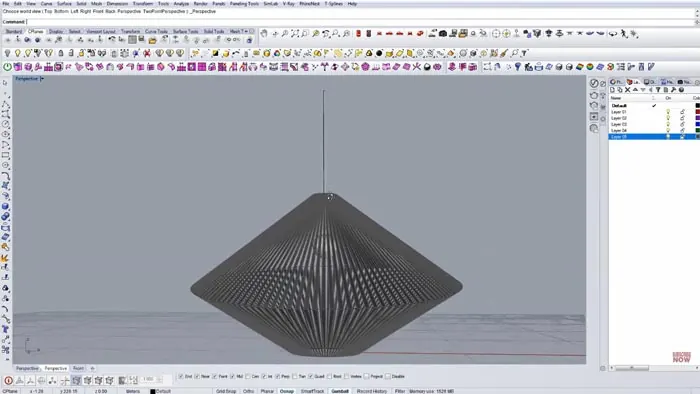Viewport: 700px width, 394px height.
Task: Expand toolbar tabs overflow arrow
Action: point(246,31)
